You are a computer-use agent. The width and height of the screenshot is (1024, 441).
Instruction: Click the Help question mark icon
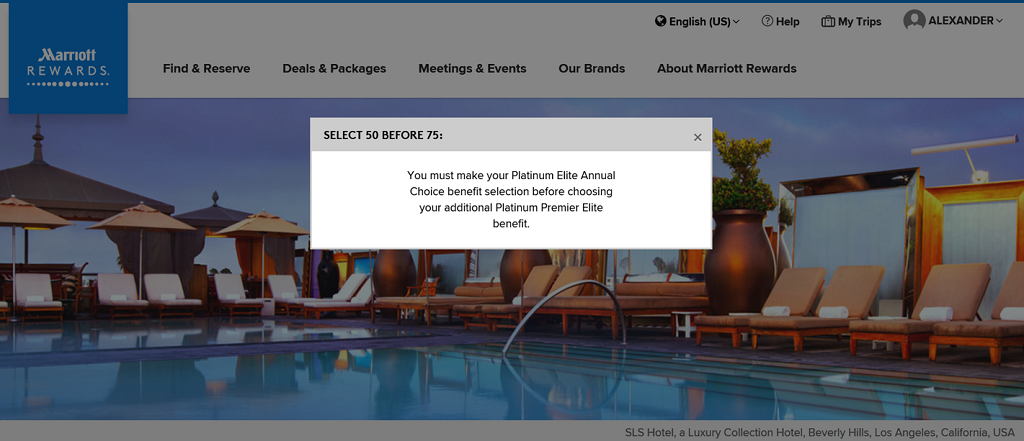coord(767,21)
